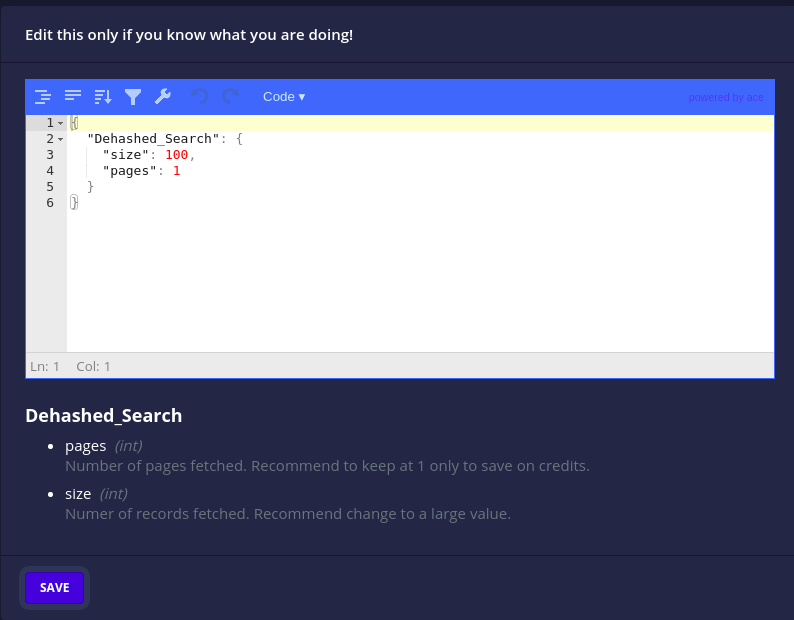This screenshot has width=794, height=620.
Task: Open the powered by ace link
Action: 726,97
